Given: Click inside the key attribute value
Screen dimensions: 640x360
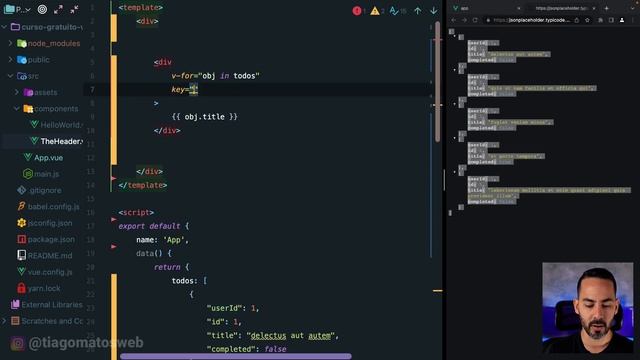Looking at the screenshot, I should (193, 89).
